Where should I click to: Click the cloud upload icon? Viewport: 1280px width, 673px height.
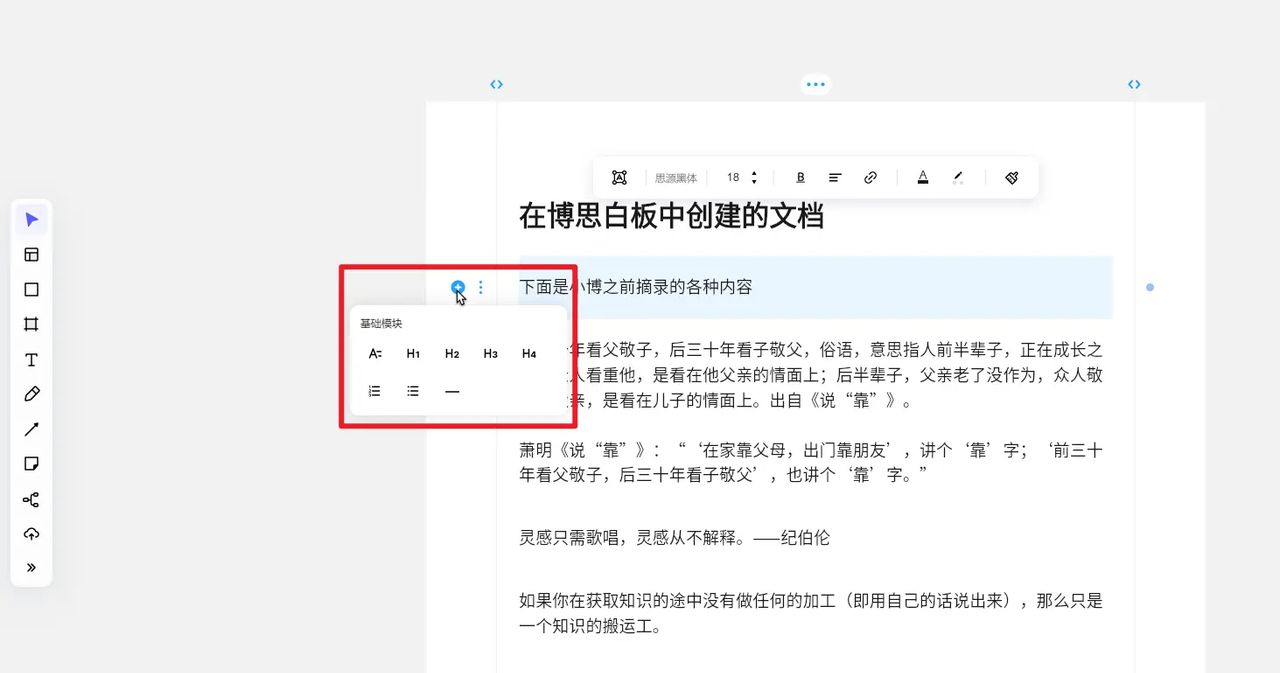(x=31, y=534)
